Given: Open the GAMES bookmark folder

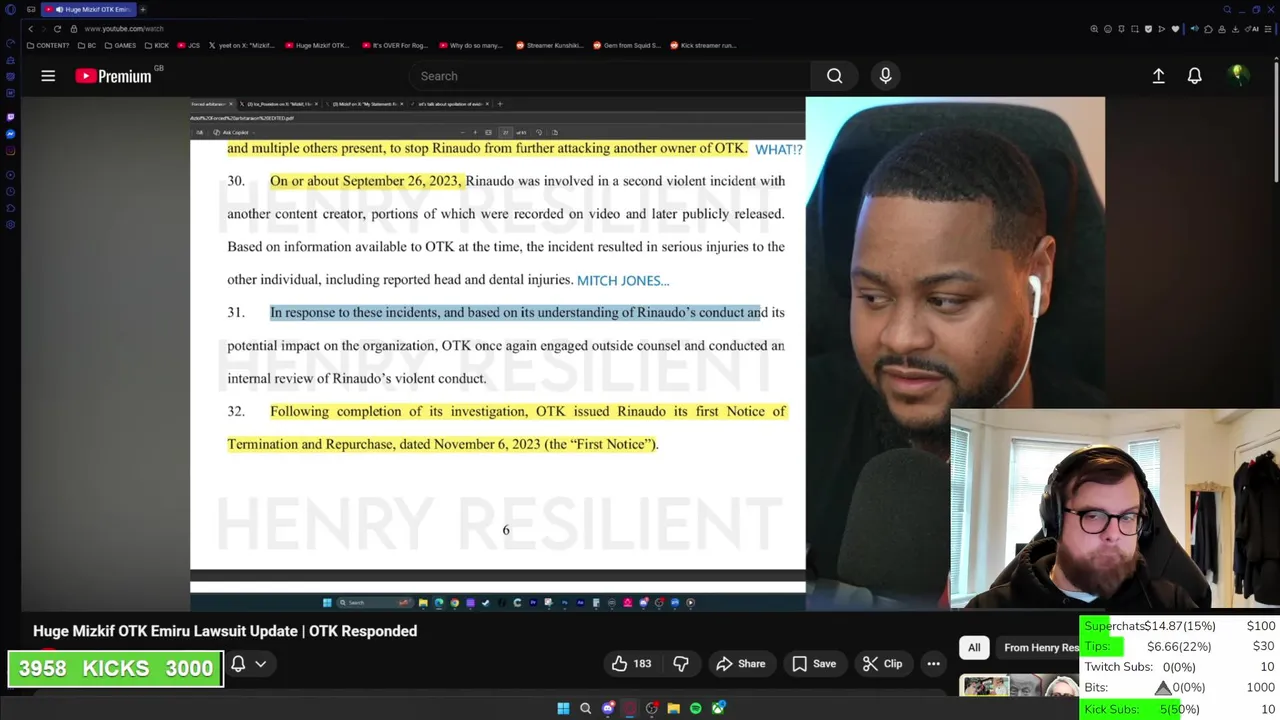Looking at the screenshot, I should click(120, 45).
